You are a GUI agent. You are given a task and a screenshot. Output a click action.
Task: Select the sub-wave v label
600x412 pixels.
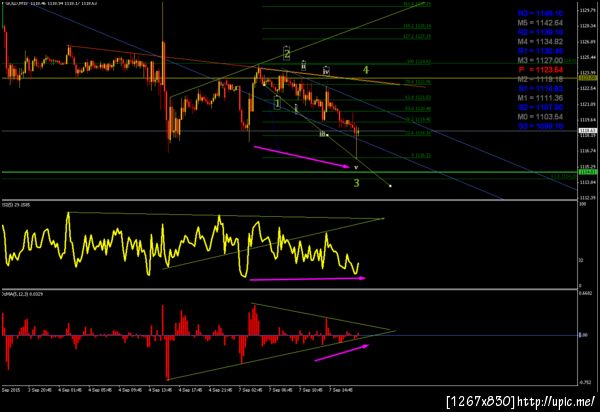click(356, 168)
